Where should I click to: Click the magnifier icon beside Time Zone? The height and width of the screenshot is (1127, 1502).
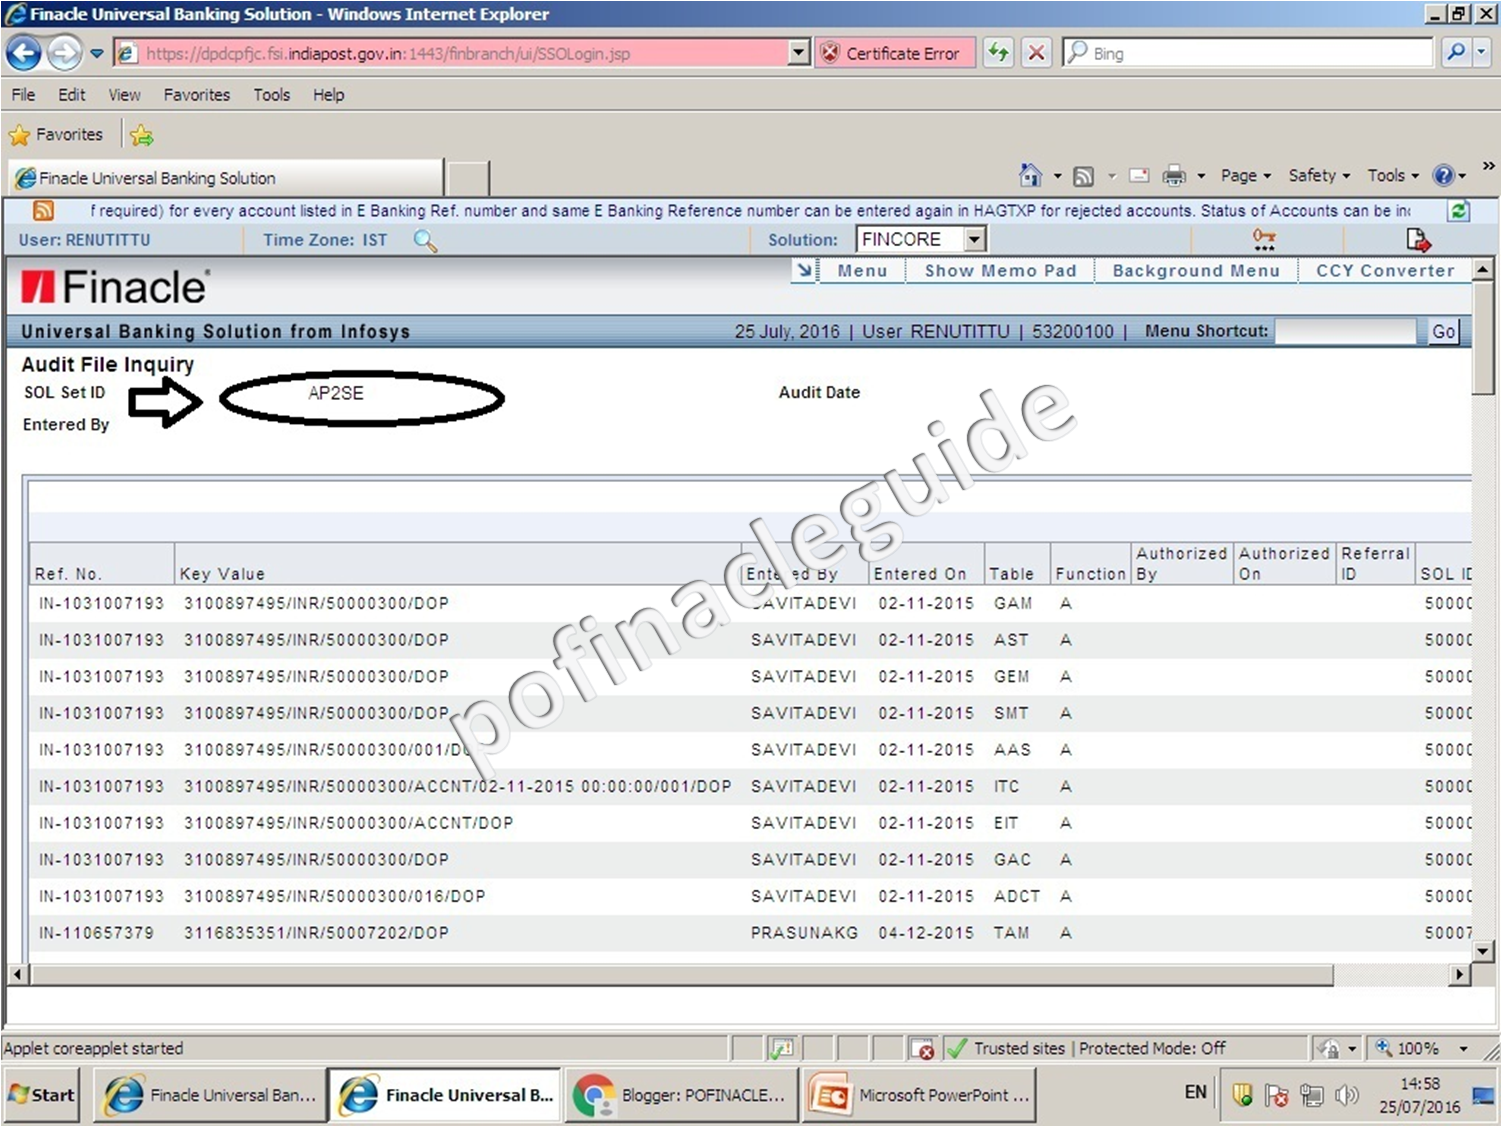click(x=425, y=241)
